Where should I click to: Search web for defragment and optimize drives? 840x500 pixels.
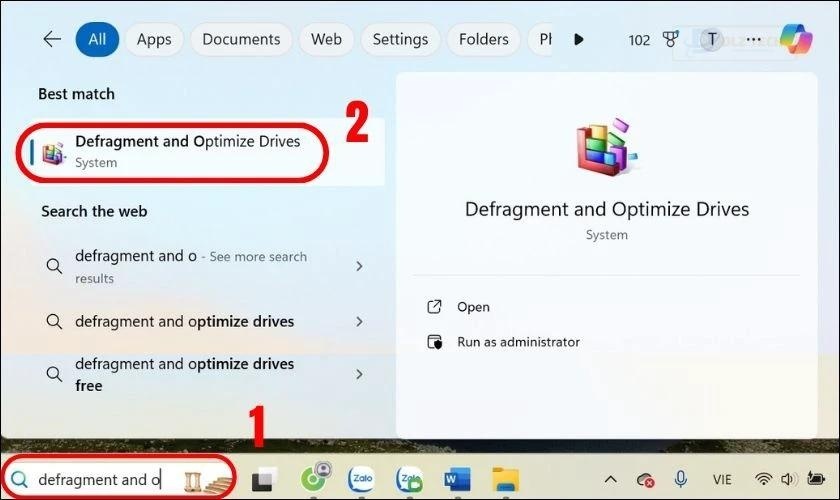(185, 322)
